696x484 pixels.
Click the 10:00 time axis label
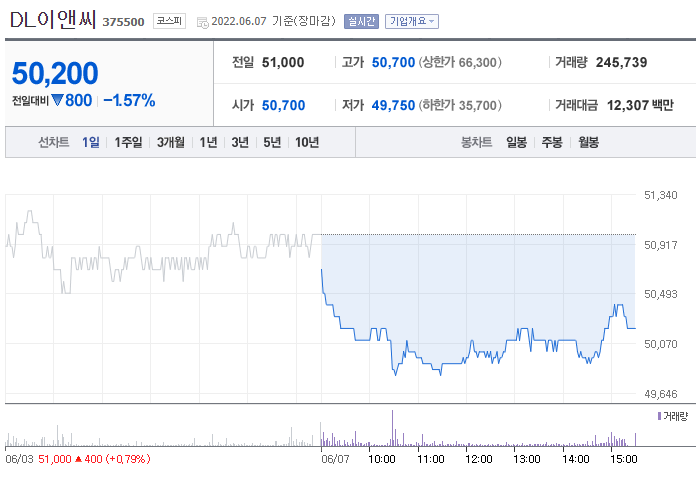pyautogui.click(x=382, y=459)
